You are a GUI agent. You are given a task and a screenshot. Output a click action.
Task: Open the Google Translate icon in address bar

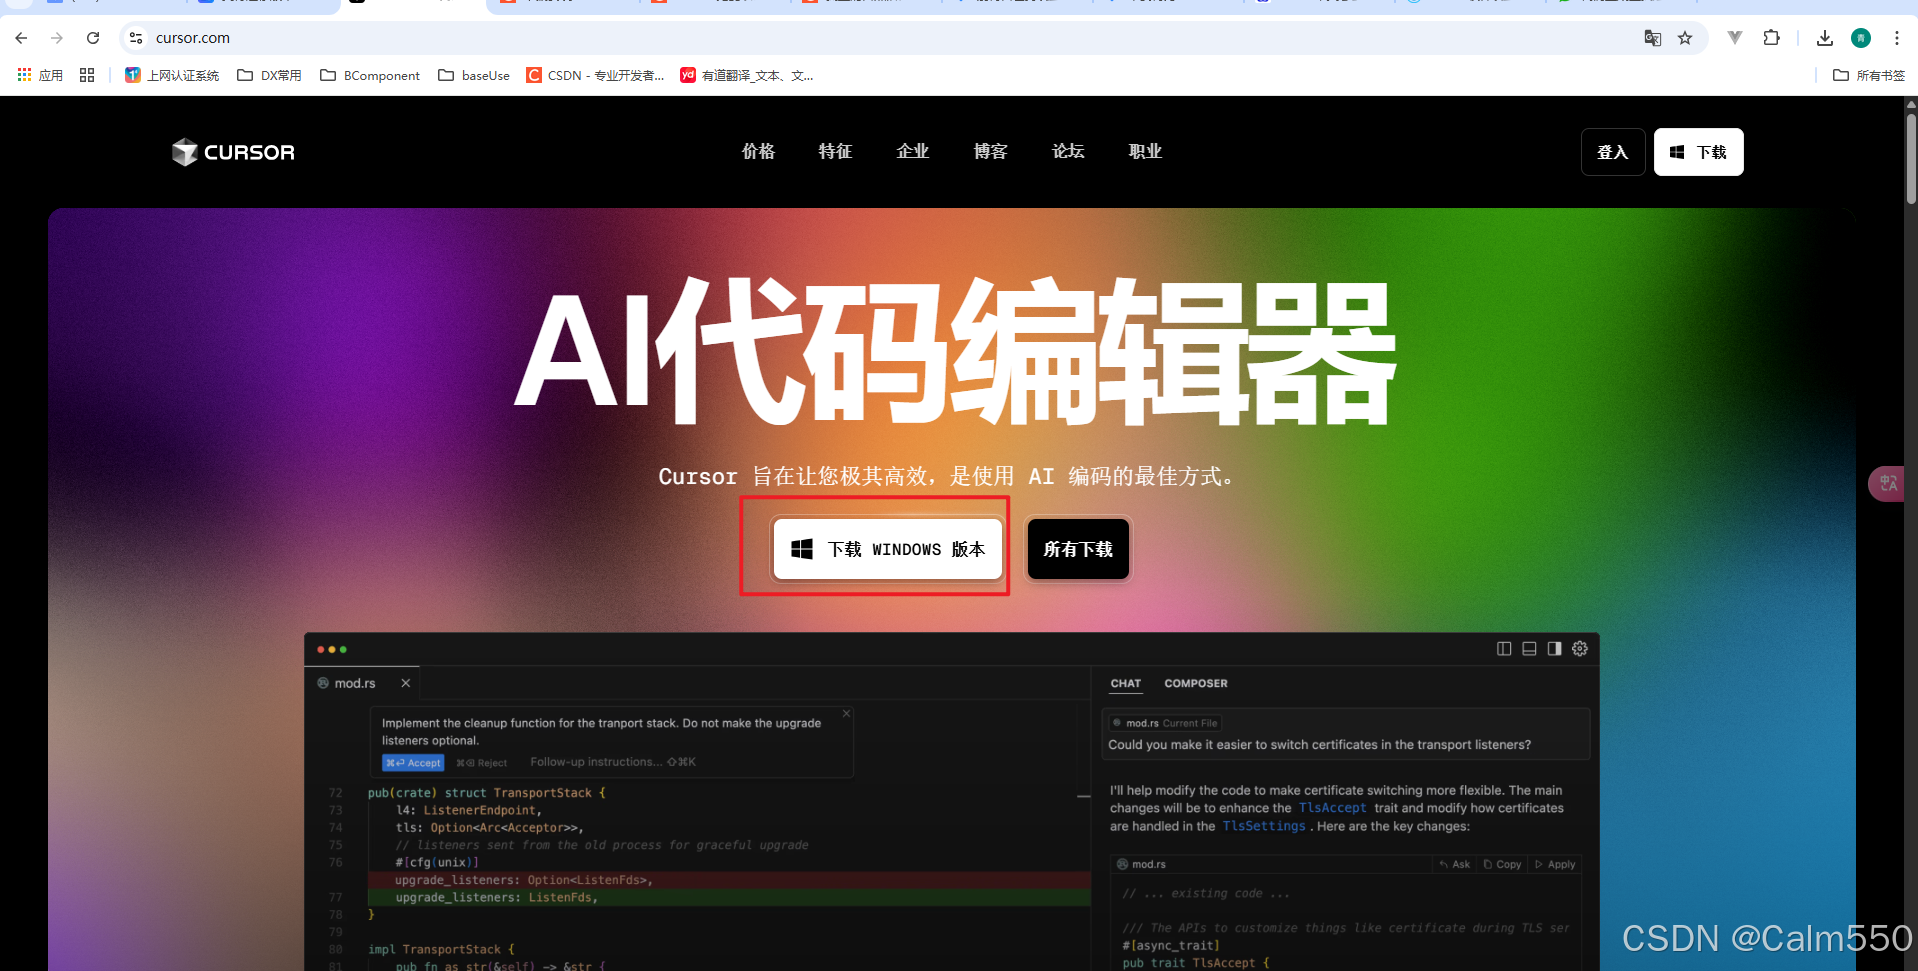click(1653, 38)
